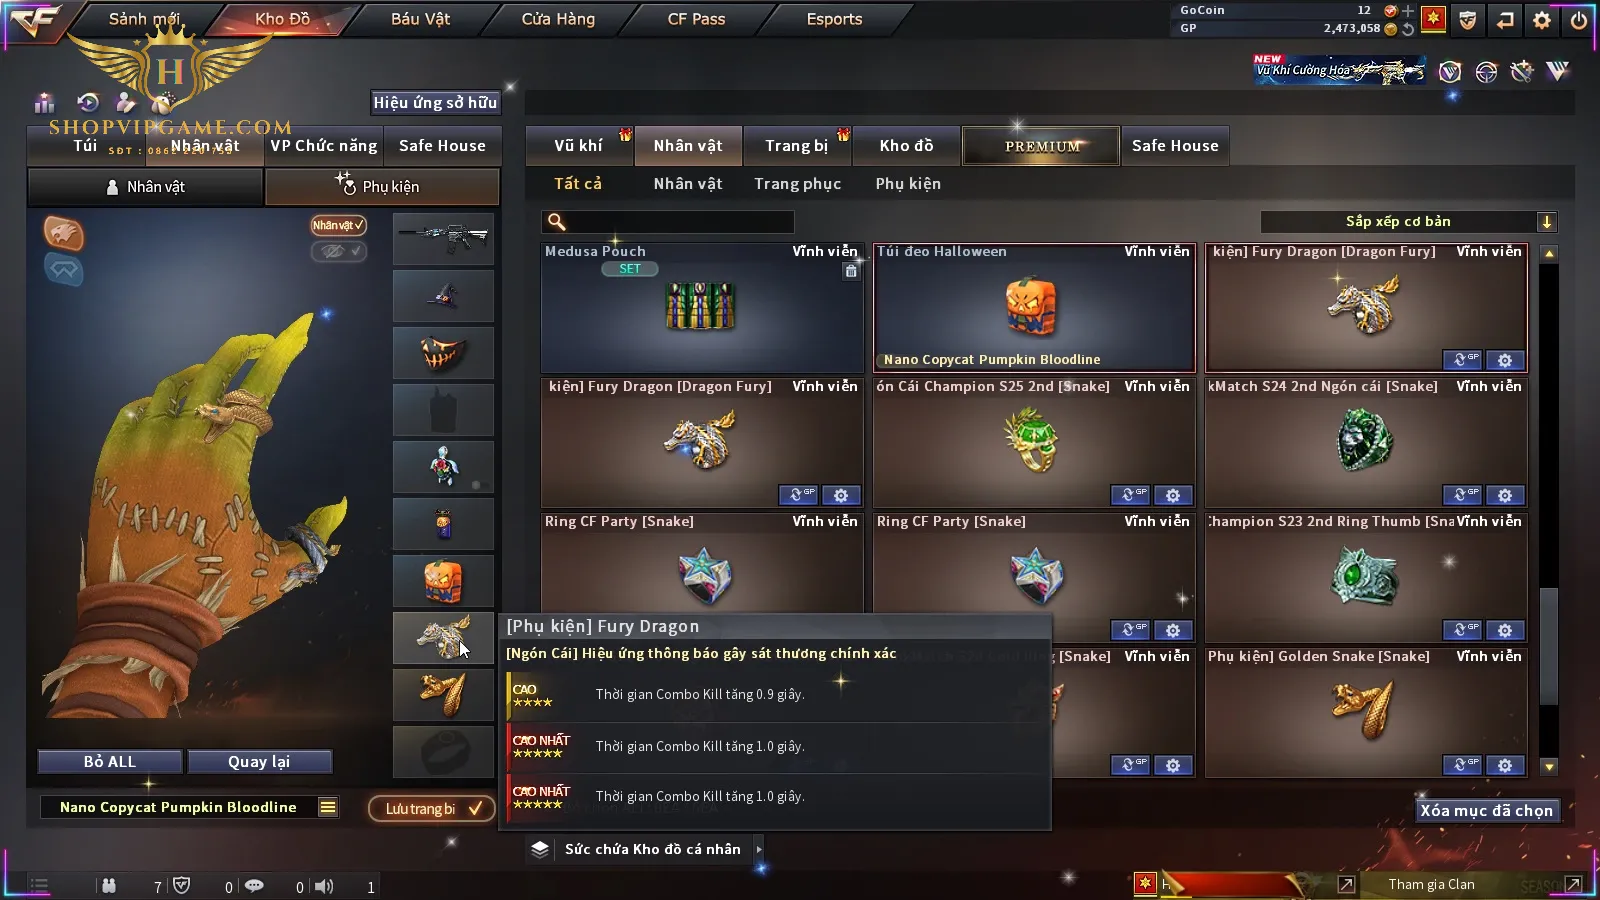Screen dimensions: 1600x900
Task: Expand Sức chứa Kho đồ cá nhân
Action: pos(759,849)
